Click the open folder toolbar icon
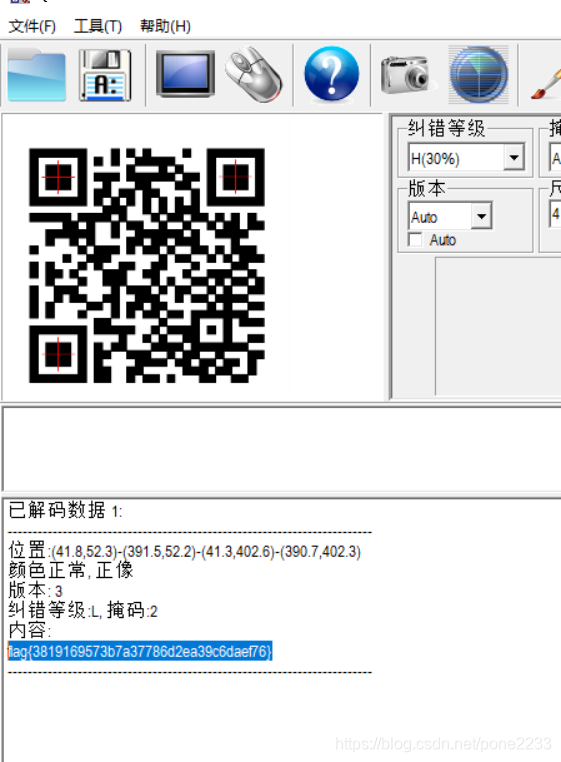Image resolution: width=561 pixels, height=762 pixels. [36, 75]
